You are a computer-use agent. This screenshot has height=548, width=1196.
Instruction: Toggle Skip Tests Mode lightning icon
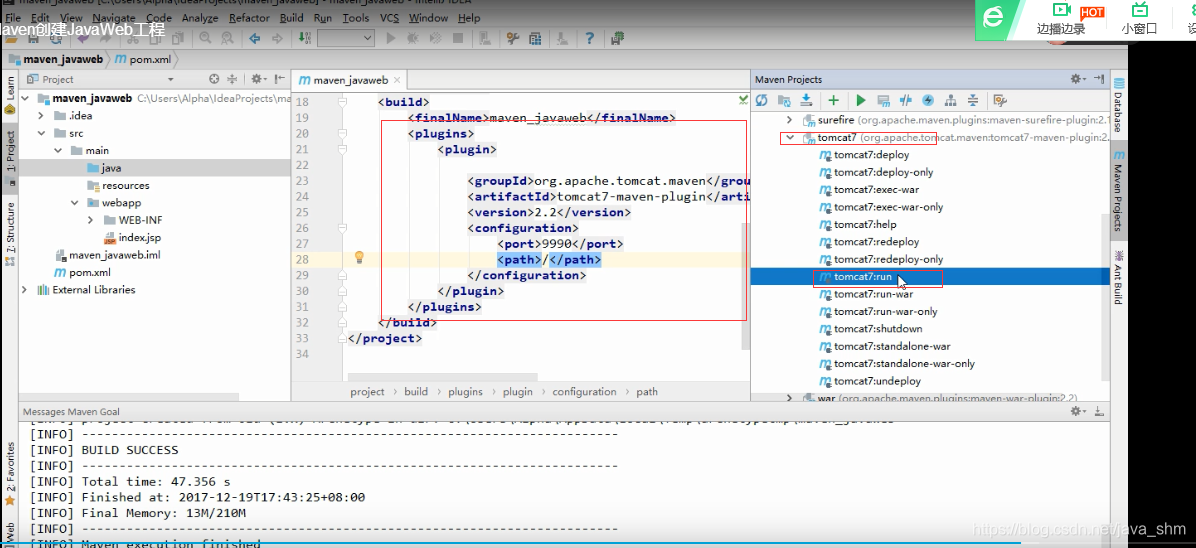coord(928,100)
